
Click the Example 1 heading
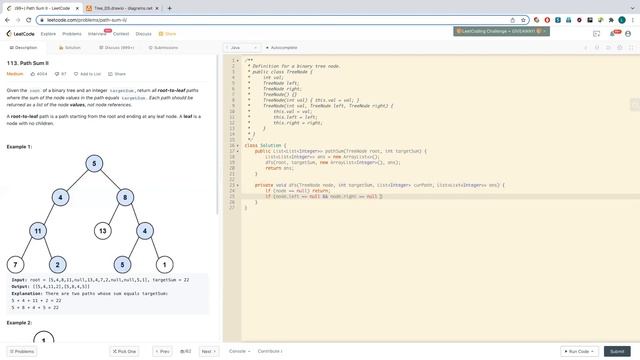[19, 147]
